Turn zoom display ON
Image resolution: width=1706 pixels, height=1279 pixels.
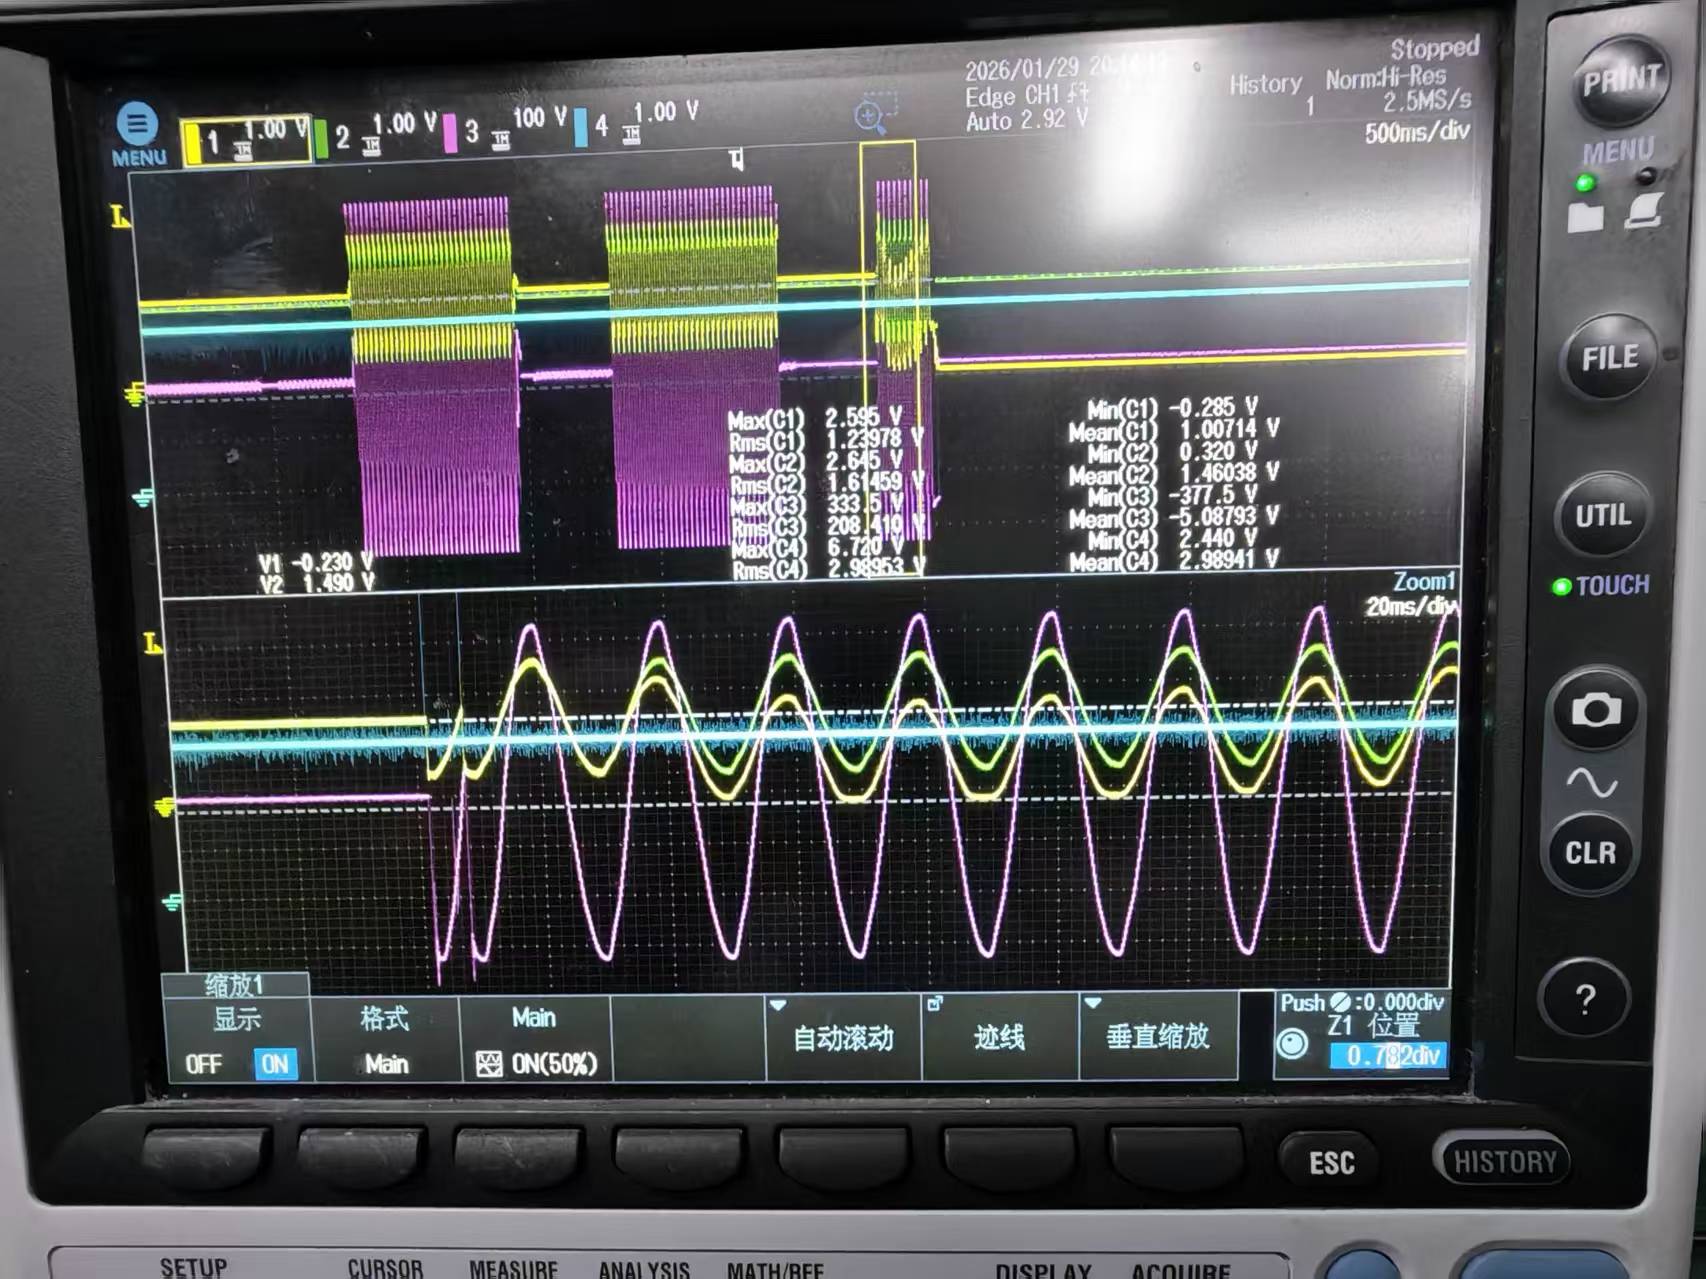click(275, 1064)
